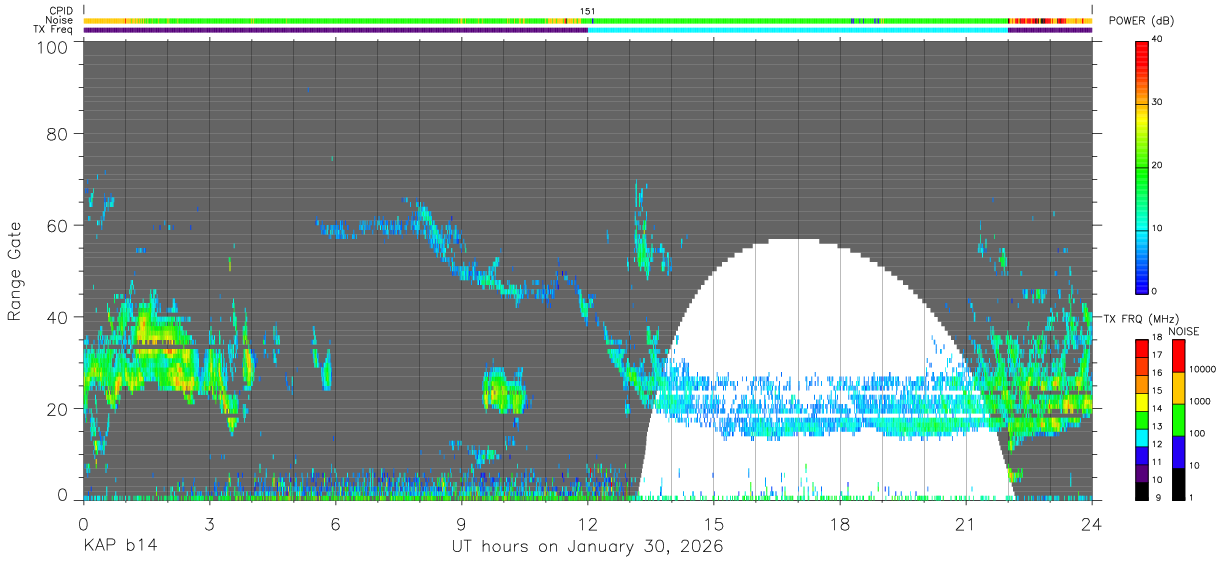
Task: Click the 13 label on the TX frequency legend
Action: coord(1156,426)
